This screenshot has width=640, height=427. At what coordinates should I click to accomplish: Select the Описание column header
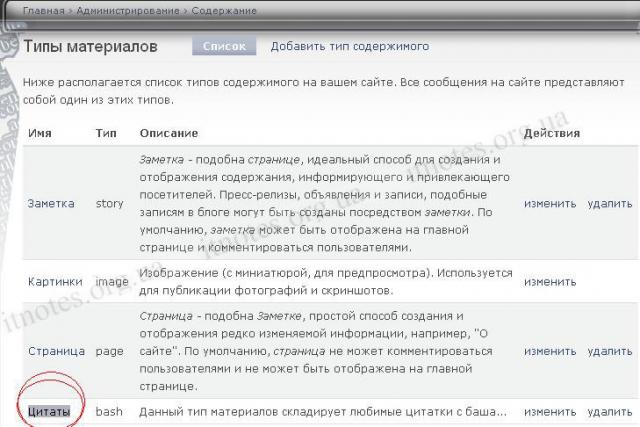point(169,133)
